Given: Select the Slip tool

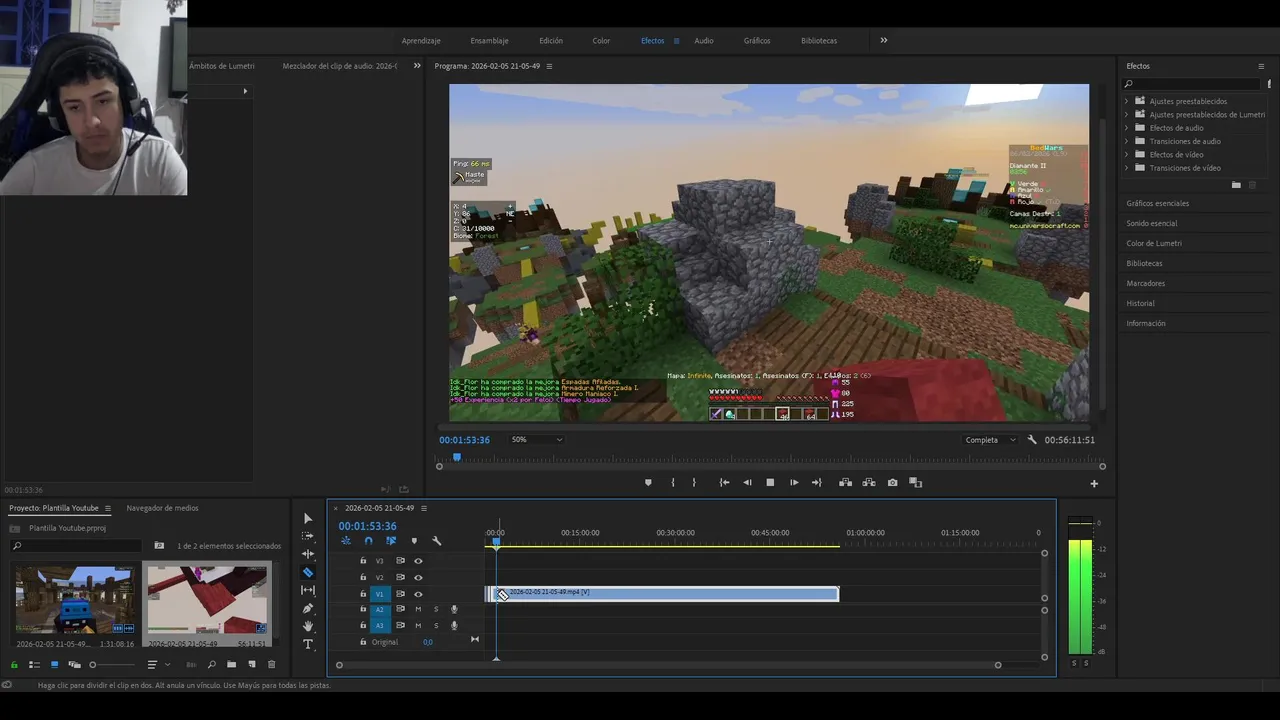Looking at the screenshot, I should click(308, 590).
